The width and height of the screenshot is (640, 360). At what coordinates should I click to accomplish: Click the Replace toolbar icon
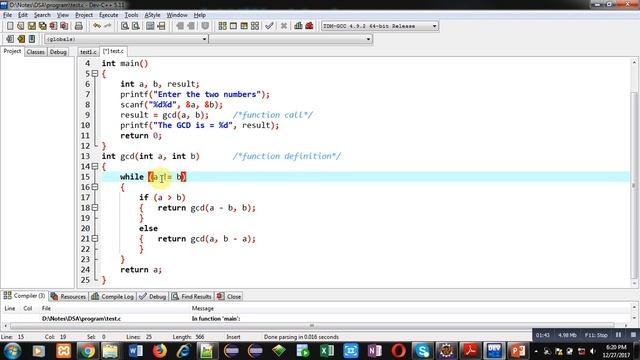tap(136, 26)
